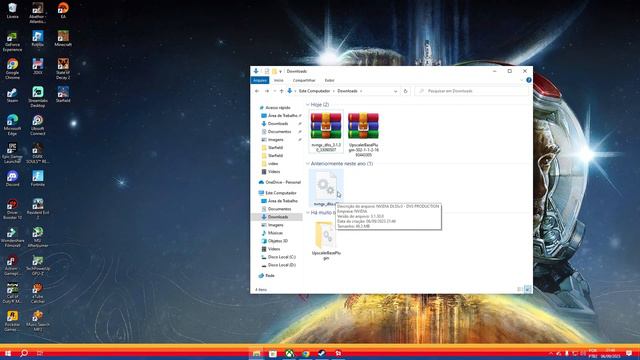
Task: Open aTube Catcher desktop shortcut
Action: pos(38,293)
